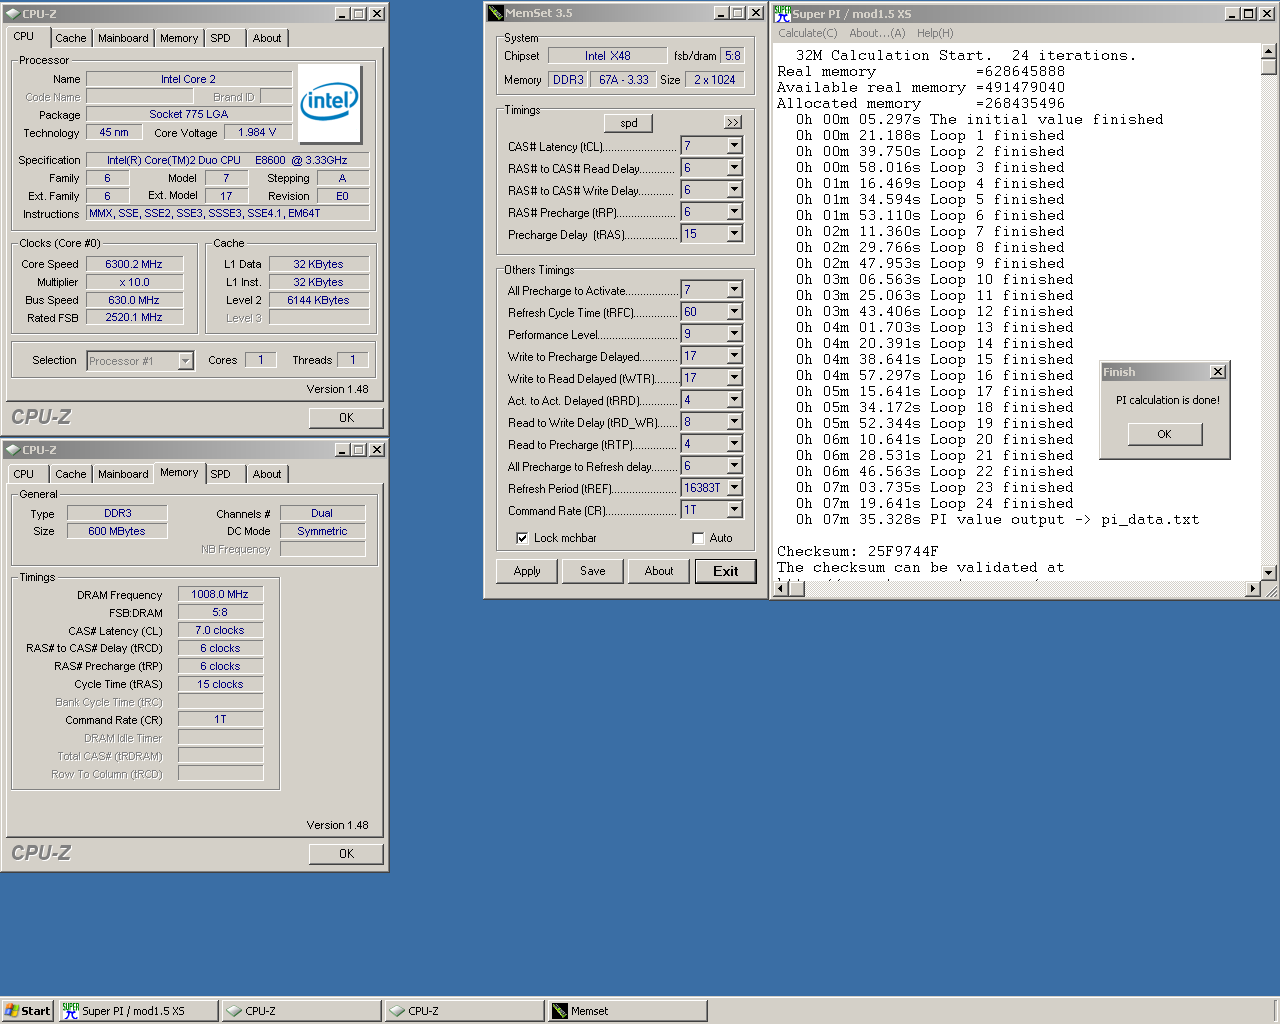This screenshot has height=1024, width=1280.
Task: Open the Calculate(C) menu in Super PI
Action: click(x=808, y=33)
